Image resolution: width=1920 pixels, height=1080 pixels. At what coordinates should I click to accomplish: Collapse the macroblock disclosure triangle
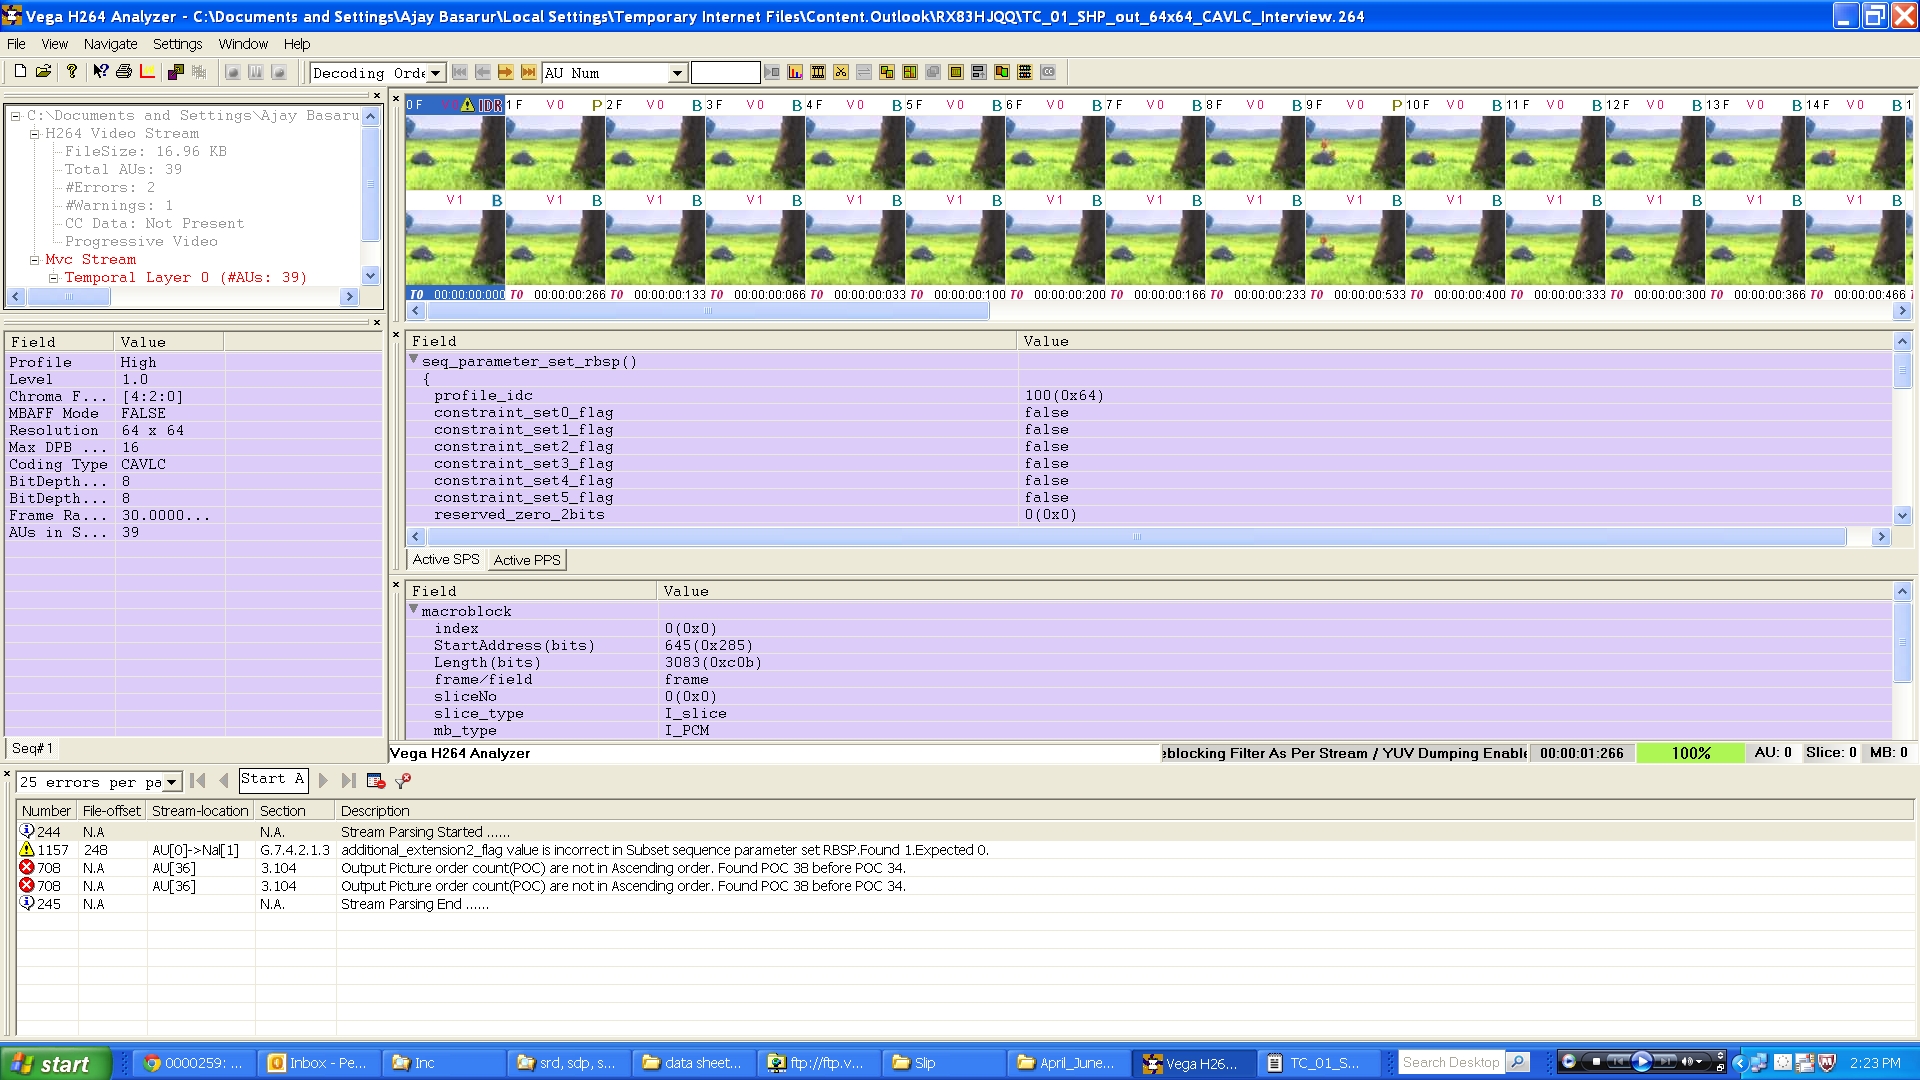coord(413,609)
